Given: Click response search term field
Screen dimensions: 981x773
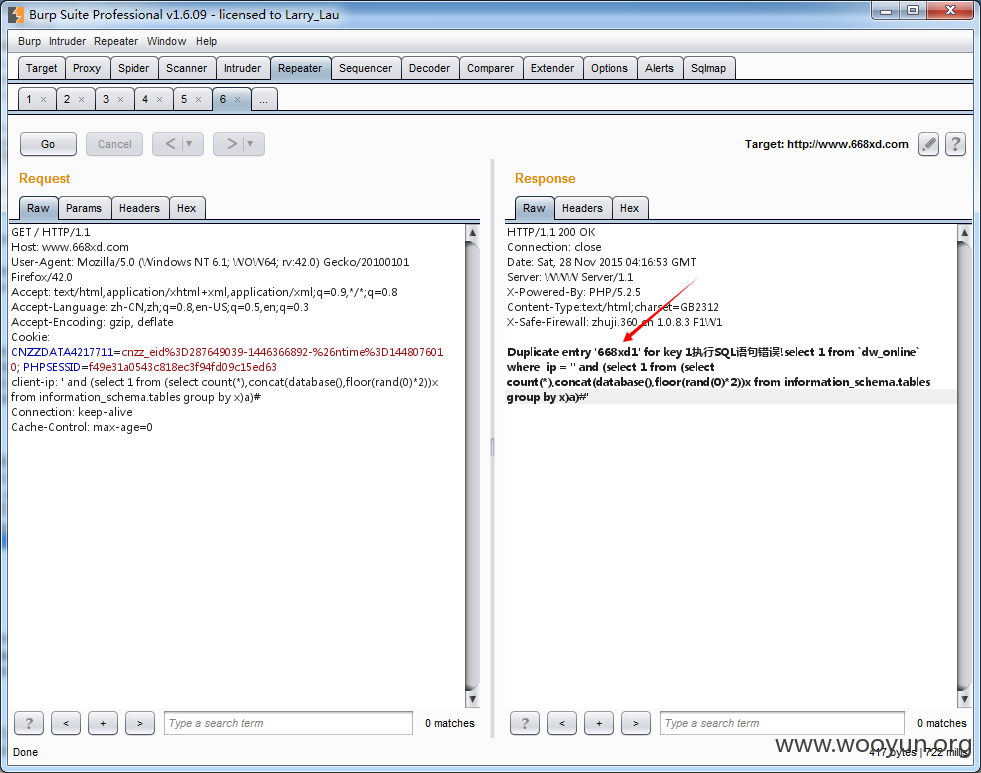Looking at the screenshot, I should [x=782, y=723].
